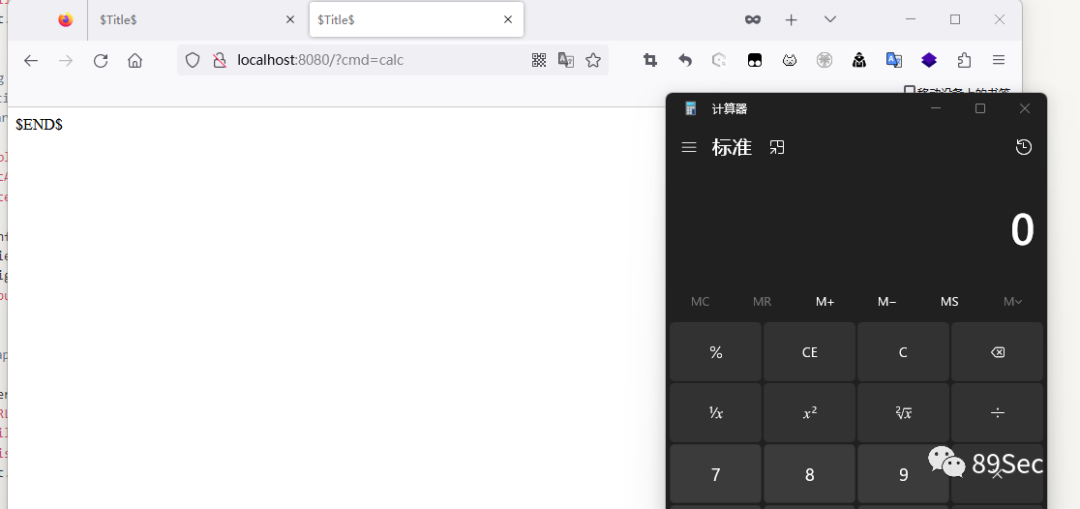Open a new Firefox tab
The image size is (1080, 509).
[x=791, y=20]
